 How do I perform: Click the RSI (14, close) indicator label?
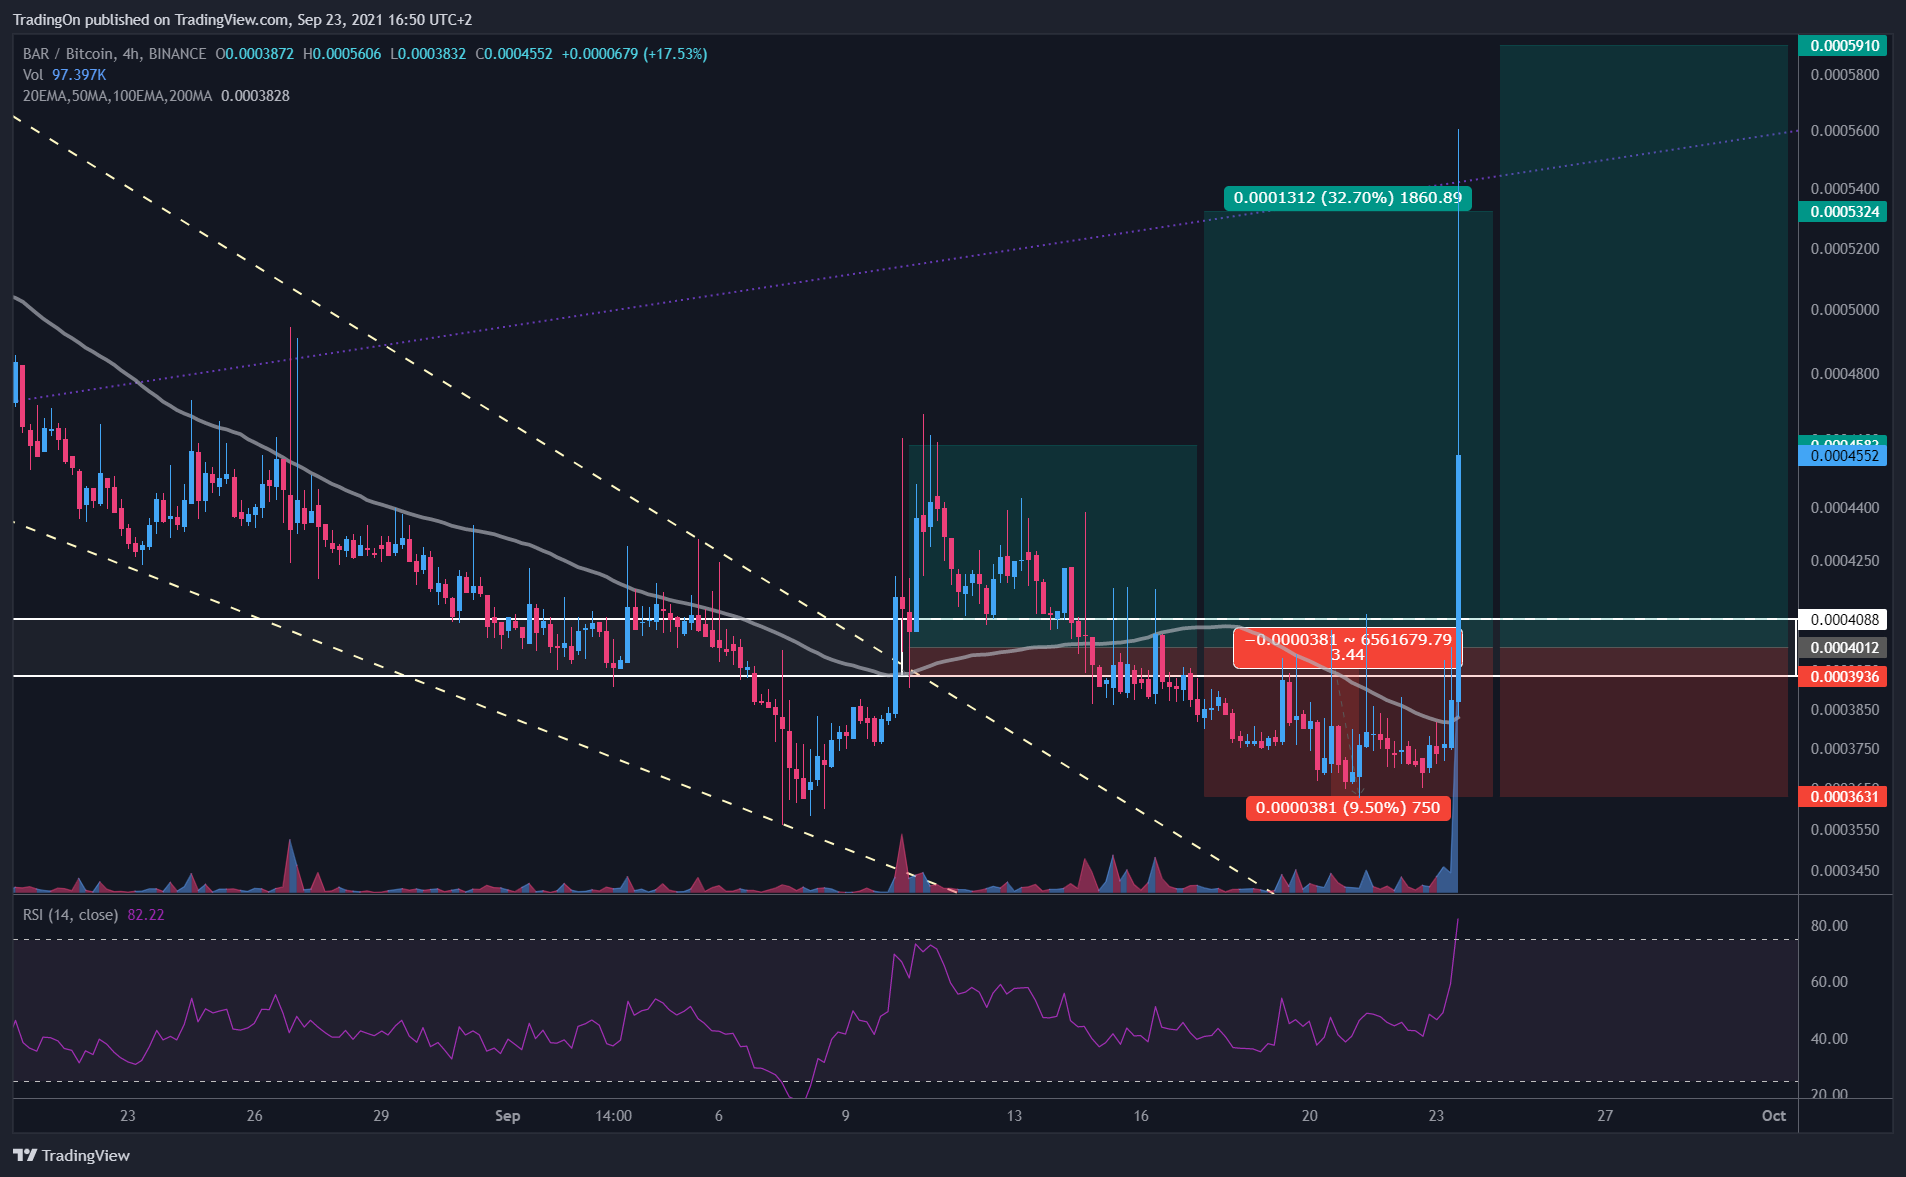(x=71, y=915)
